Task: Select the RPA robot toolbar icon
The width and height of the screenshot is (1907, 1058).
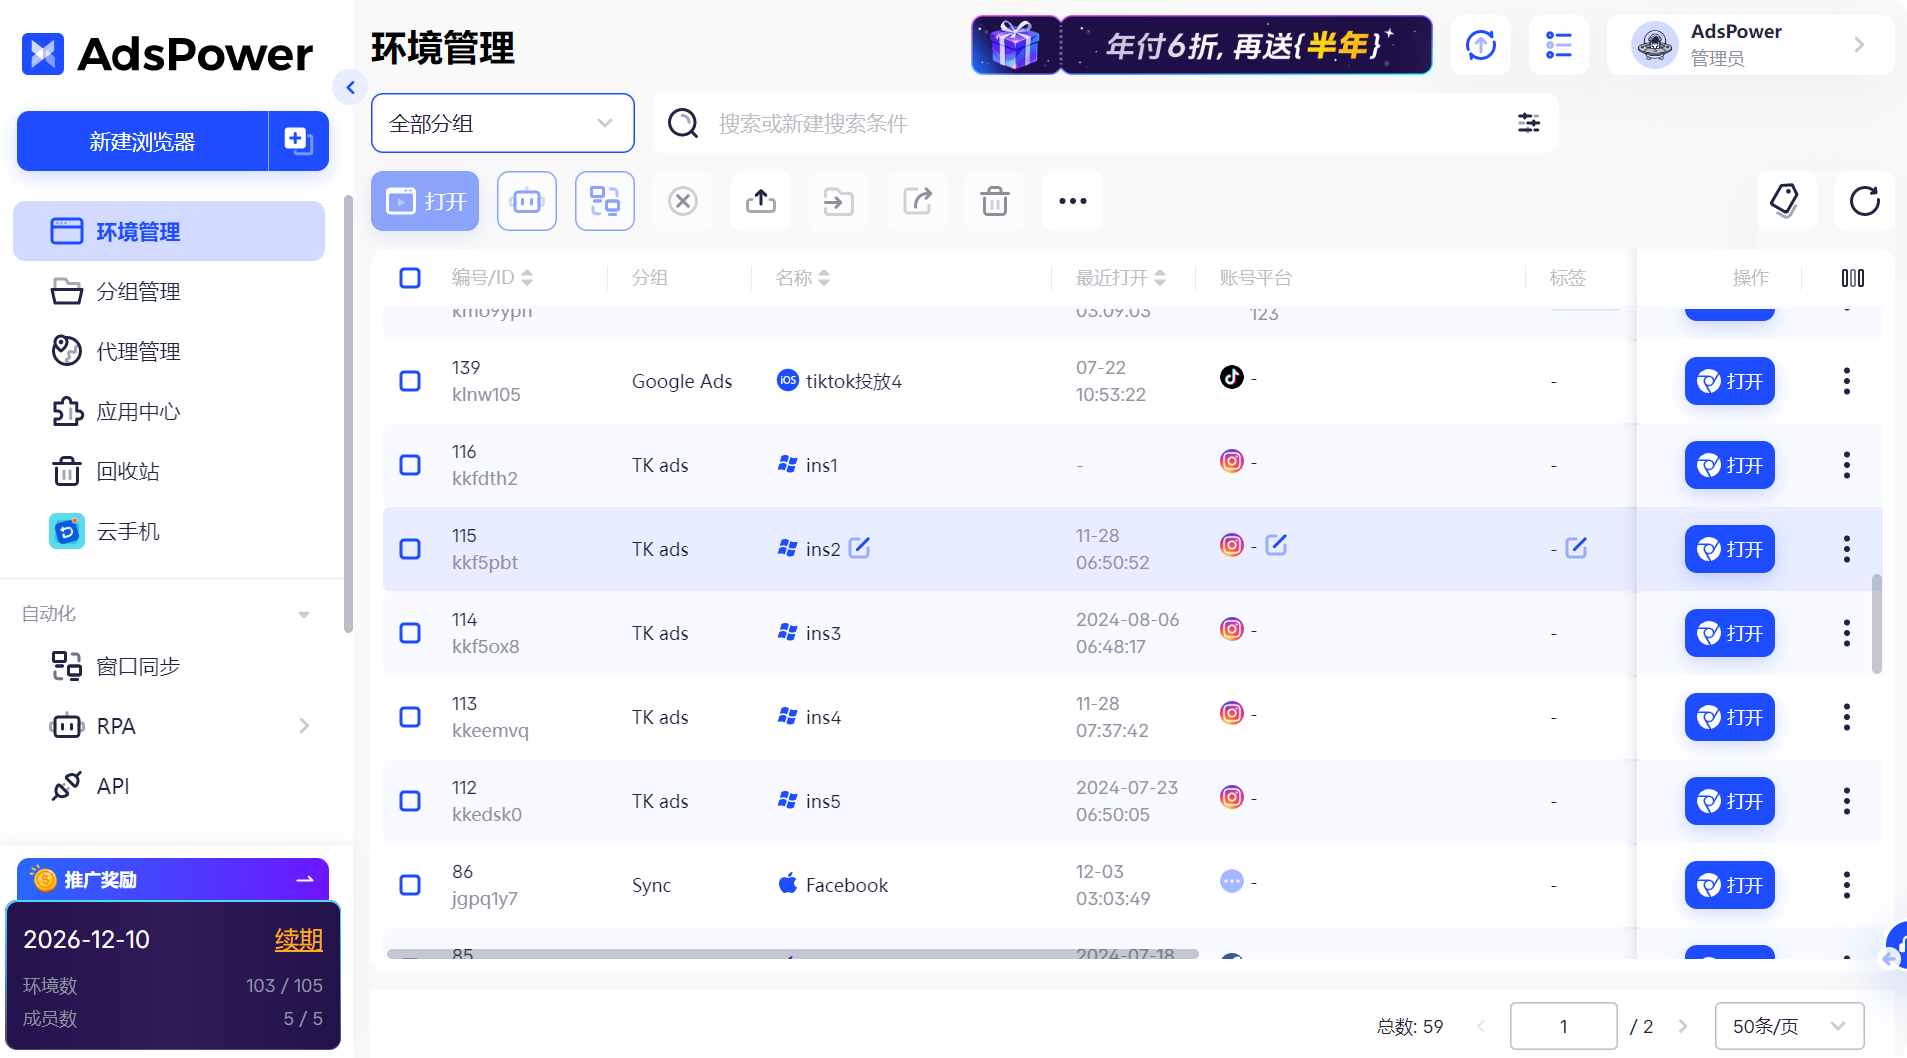Action: 527,200
